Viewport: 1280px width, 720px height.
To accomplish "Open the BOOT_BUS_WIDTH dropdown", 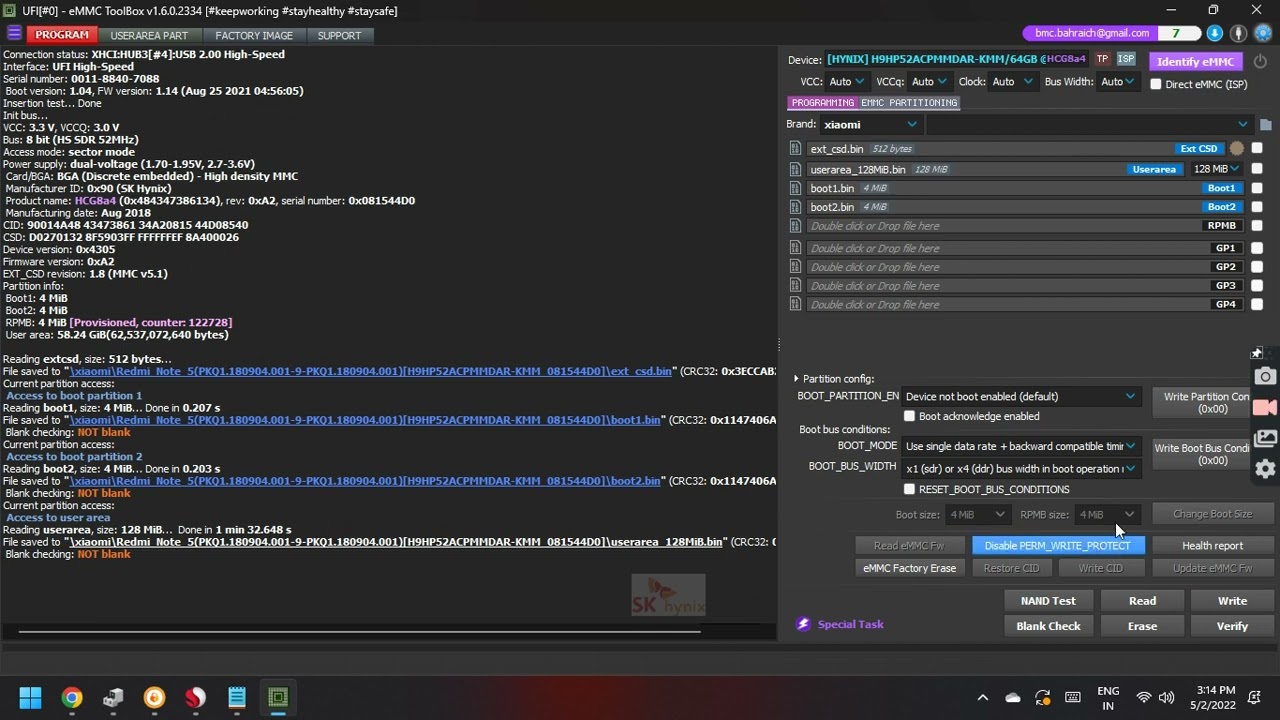I will 1020,468.
